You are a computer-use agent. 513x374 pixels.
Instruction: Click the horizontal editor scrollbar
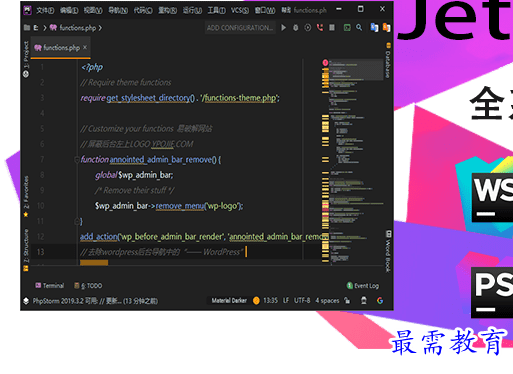pos(94,263)
